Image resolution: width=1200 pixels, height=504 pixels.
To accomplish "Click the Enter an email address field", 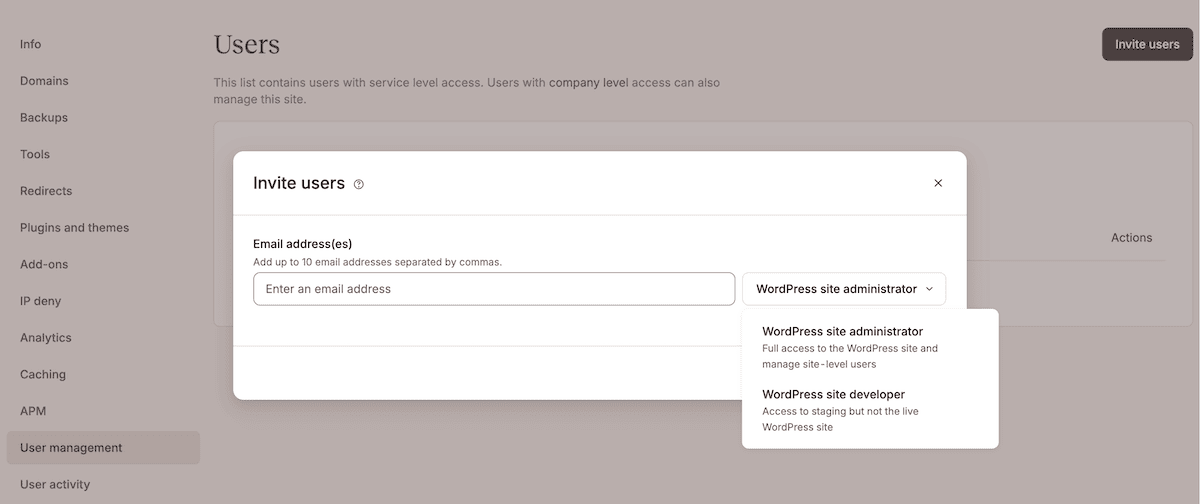I will (x=494, y=289).
